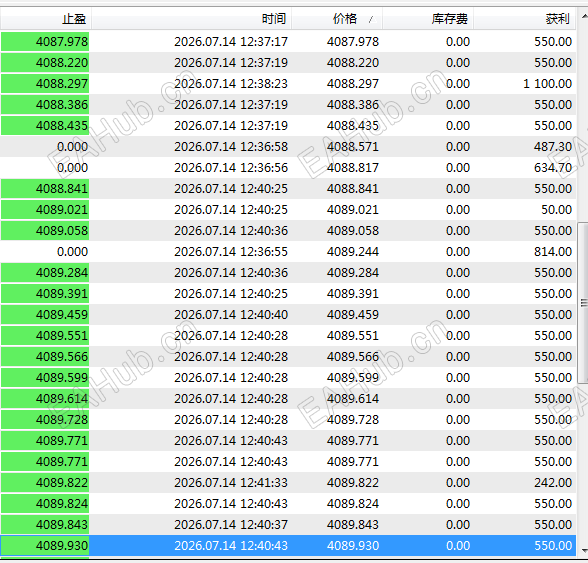Click time cell 2026.07.14 12:40:40
Screen dimensions: 588x563
(x=231, y=315)
